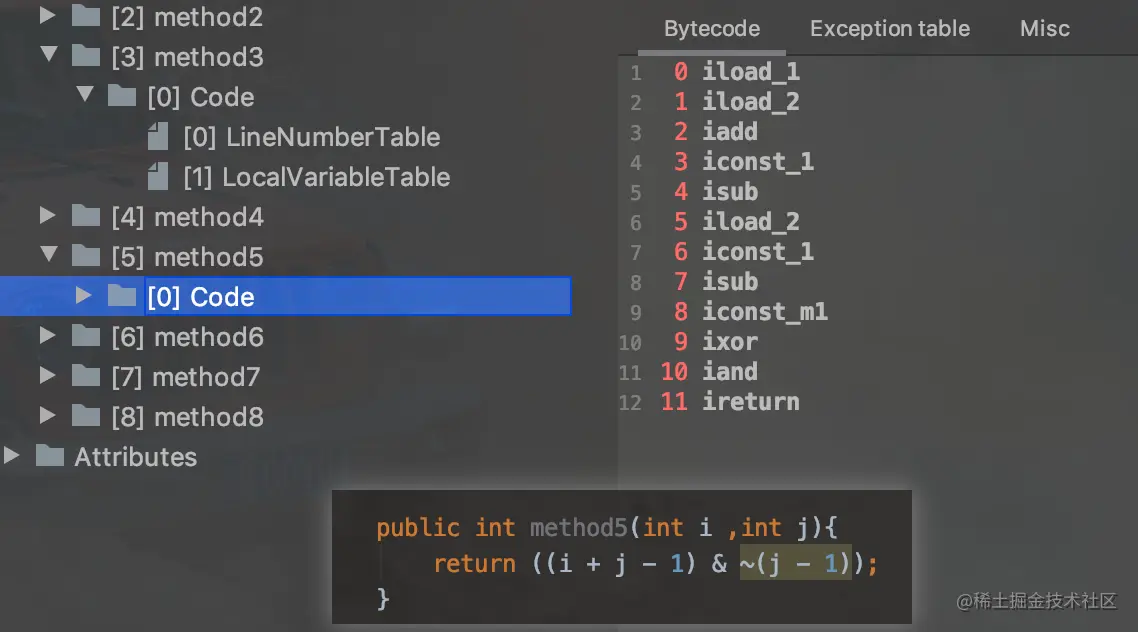Click the Attributes folder icon
Screen dimensions: 1138x632
[x=49, y=456]
